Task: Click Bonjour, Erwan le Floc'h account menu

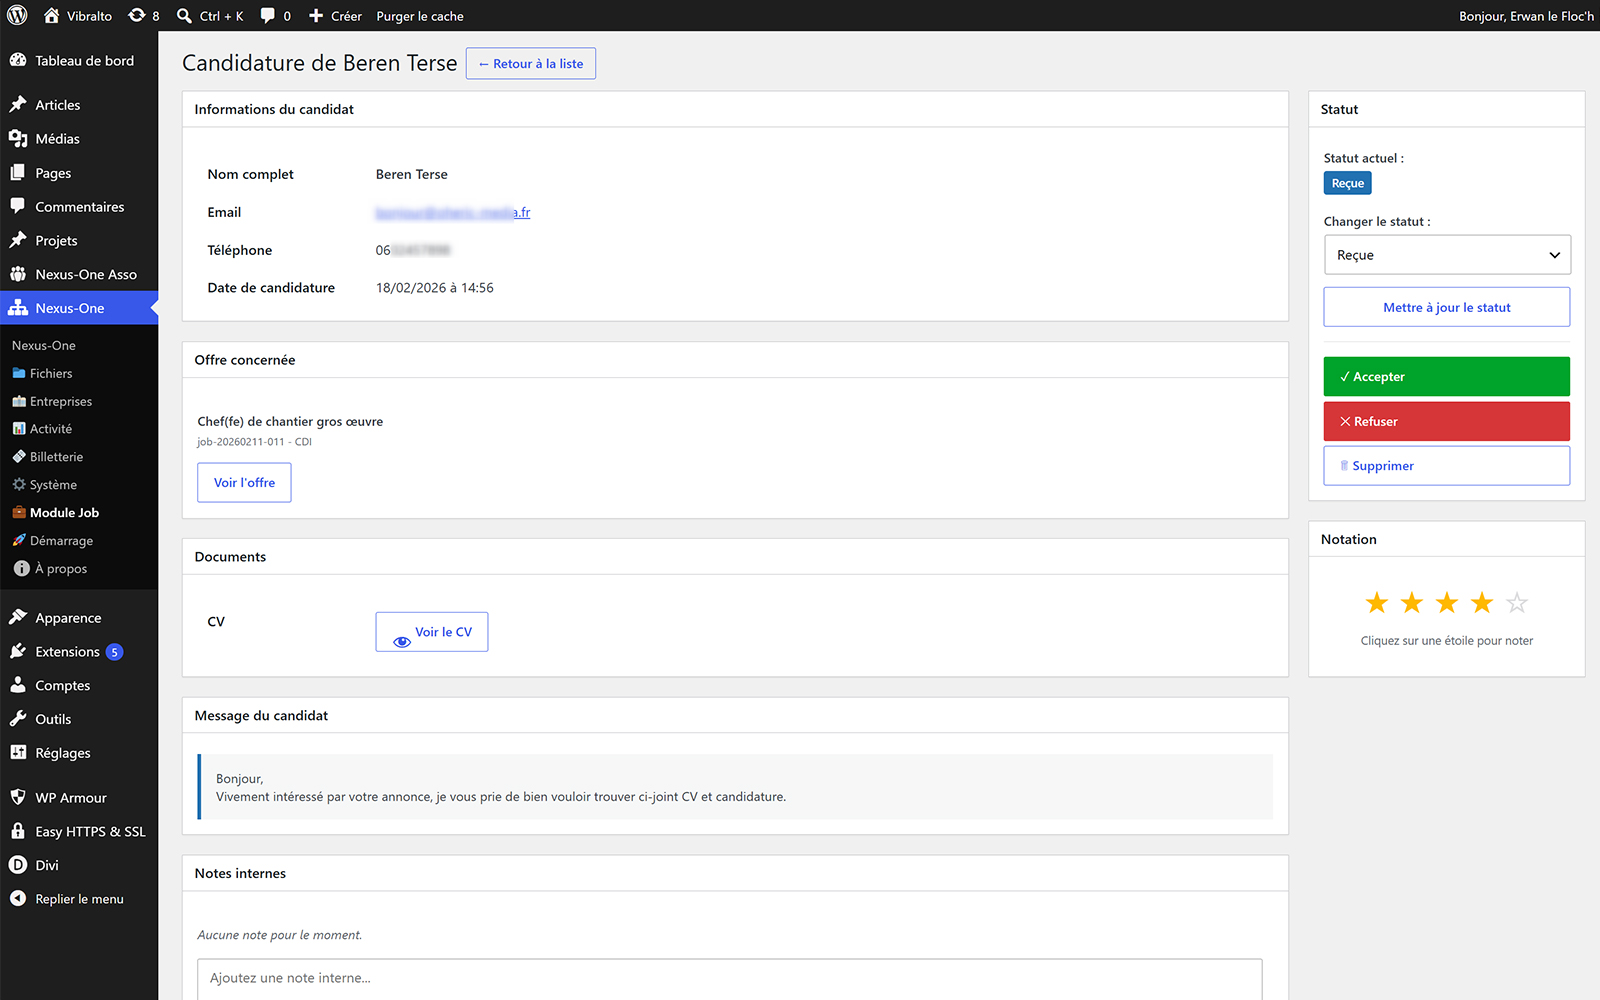Action: (1526, 16)
